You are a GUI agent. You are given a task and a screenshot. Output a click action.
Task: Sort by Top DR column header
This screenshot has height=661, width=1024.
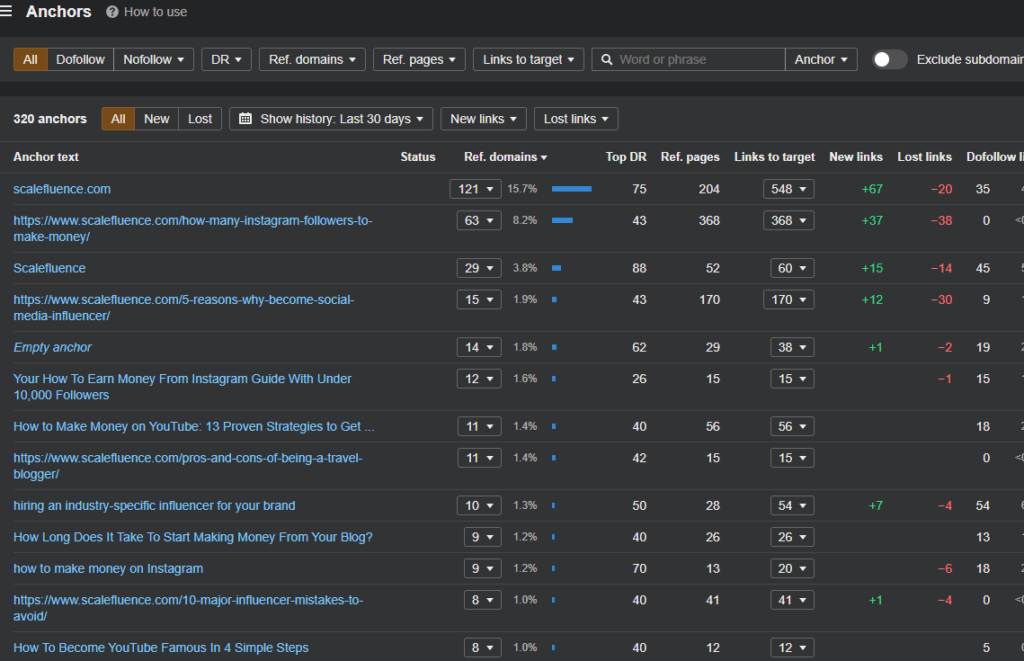pos(626,157)
